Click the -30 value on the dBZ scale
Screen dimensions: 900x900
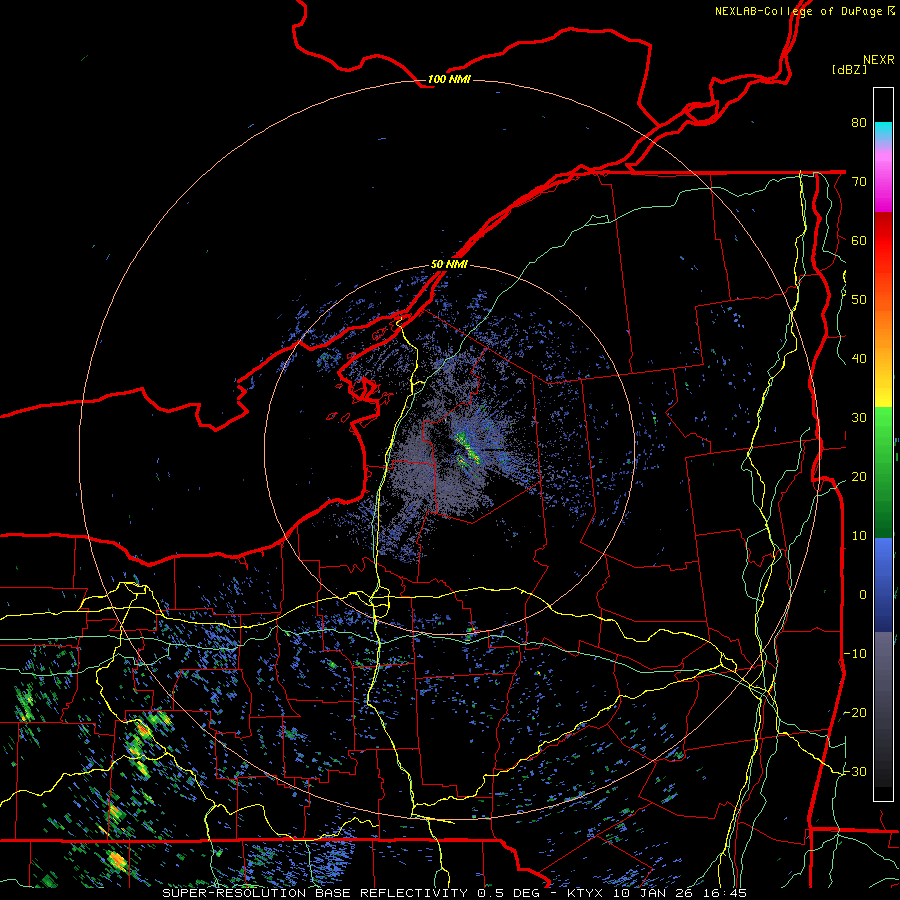tap(855, 772)
